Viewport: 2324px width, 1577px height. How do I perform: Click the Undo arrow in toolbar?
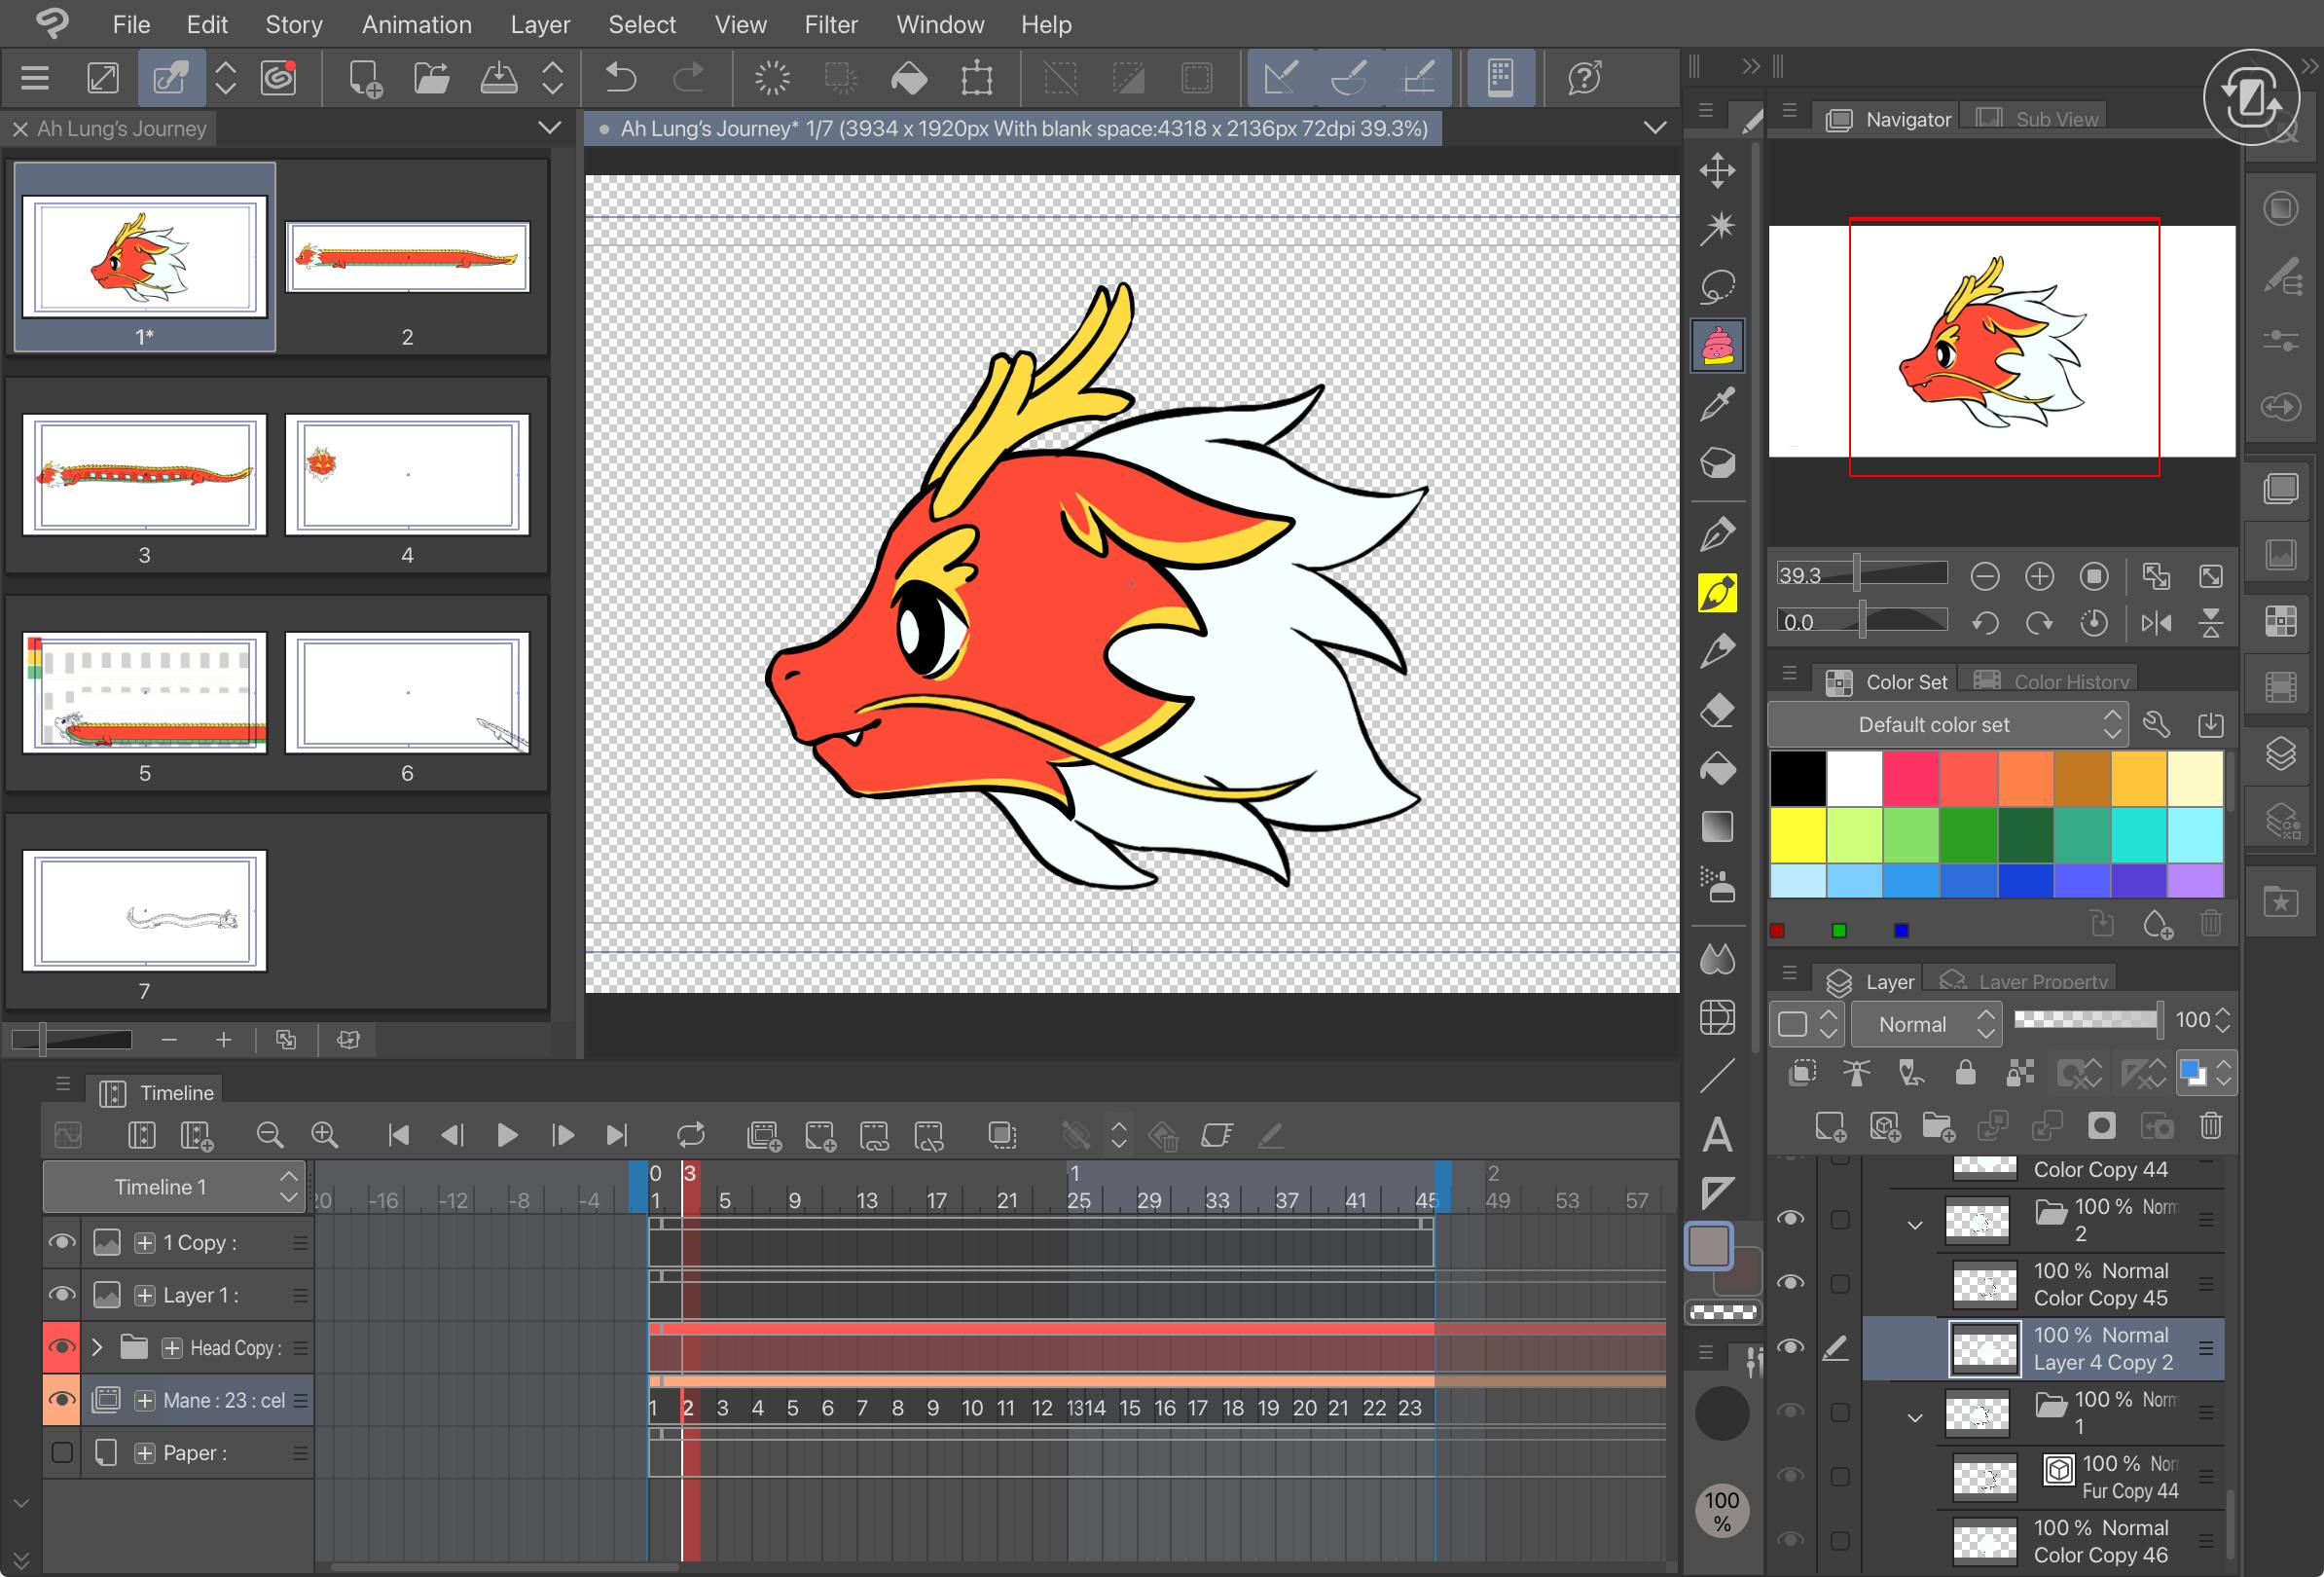coord(621,78)
